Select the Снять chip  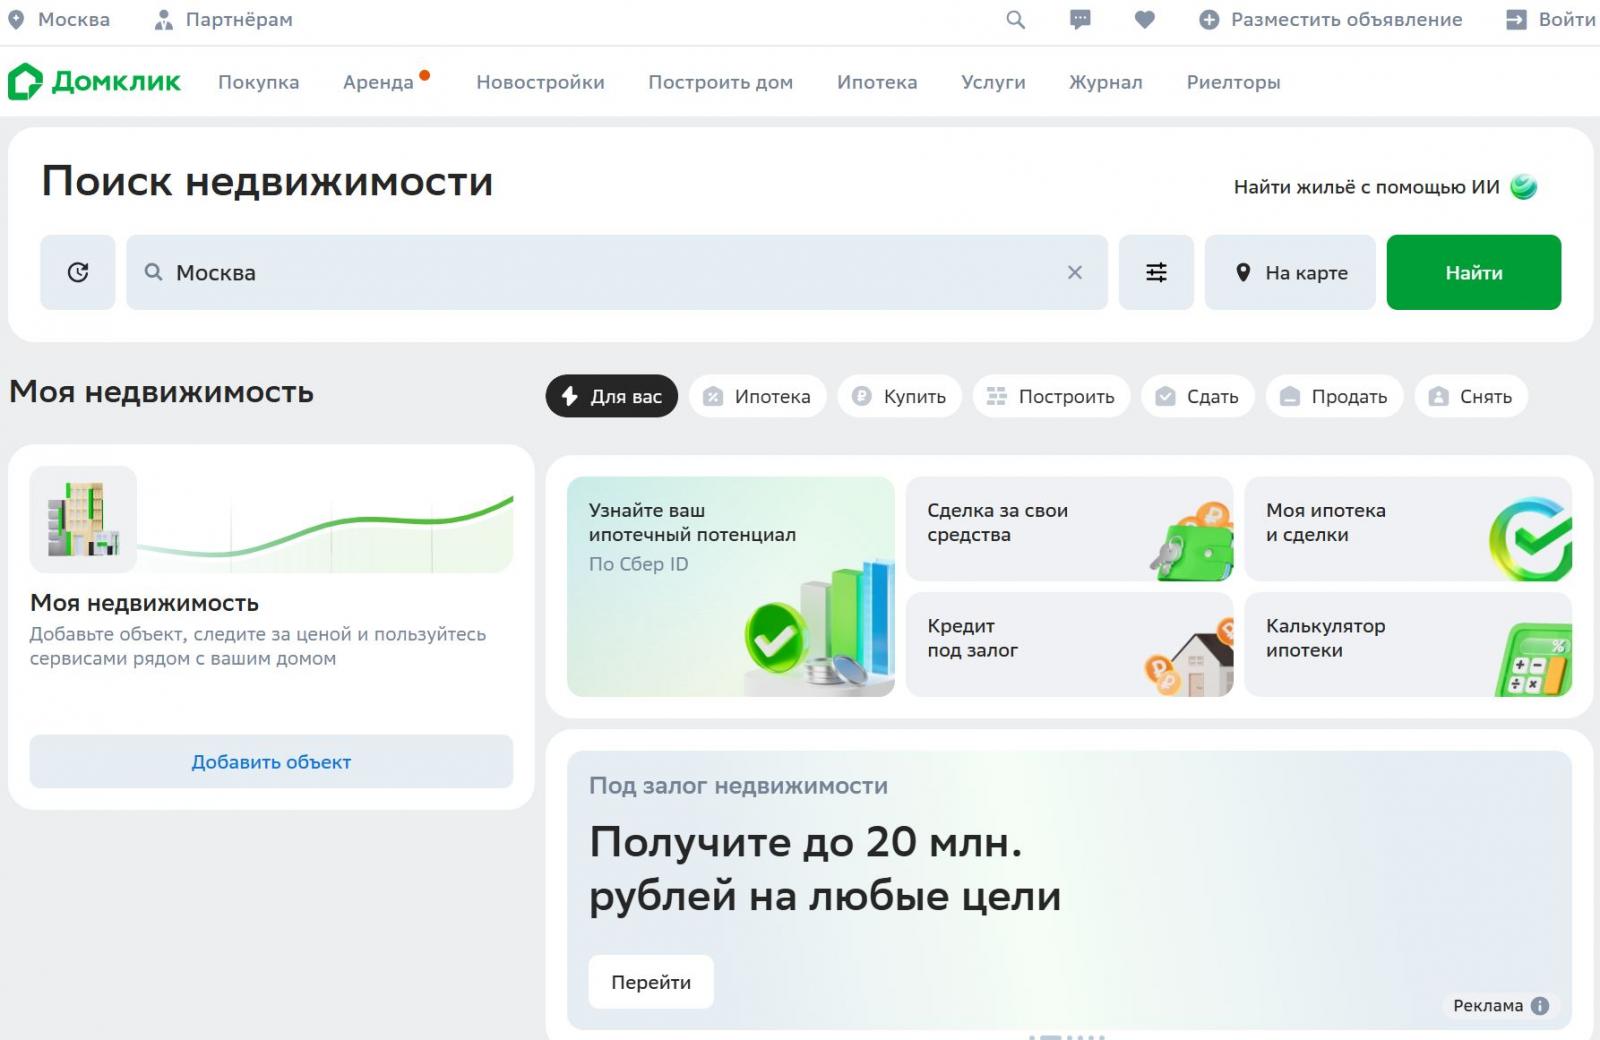[x=1471, y=396]
